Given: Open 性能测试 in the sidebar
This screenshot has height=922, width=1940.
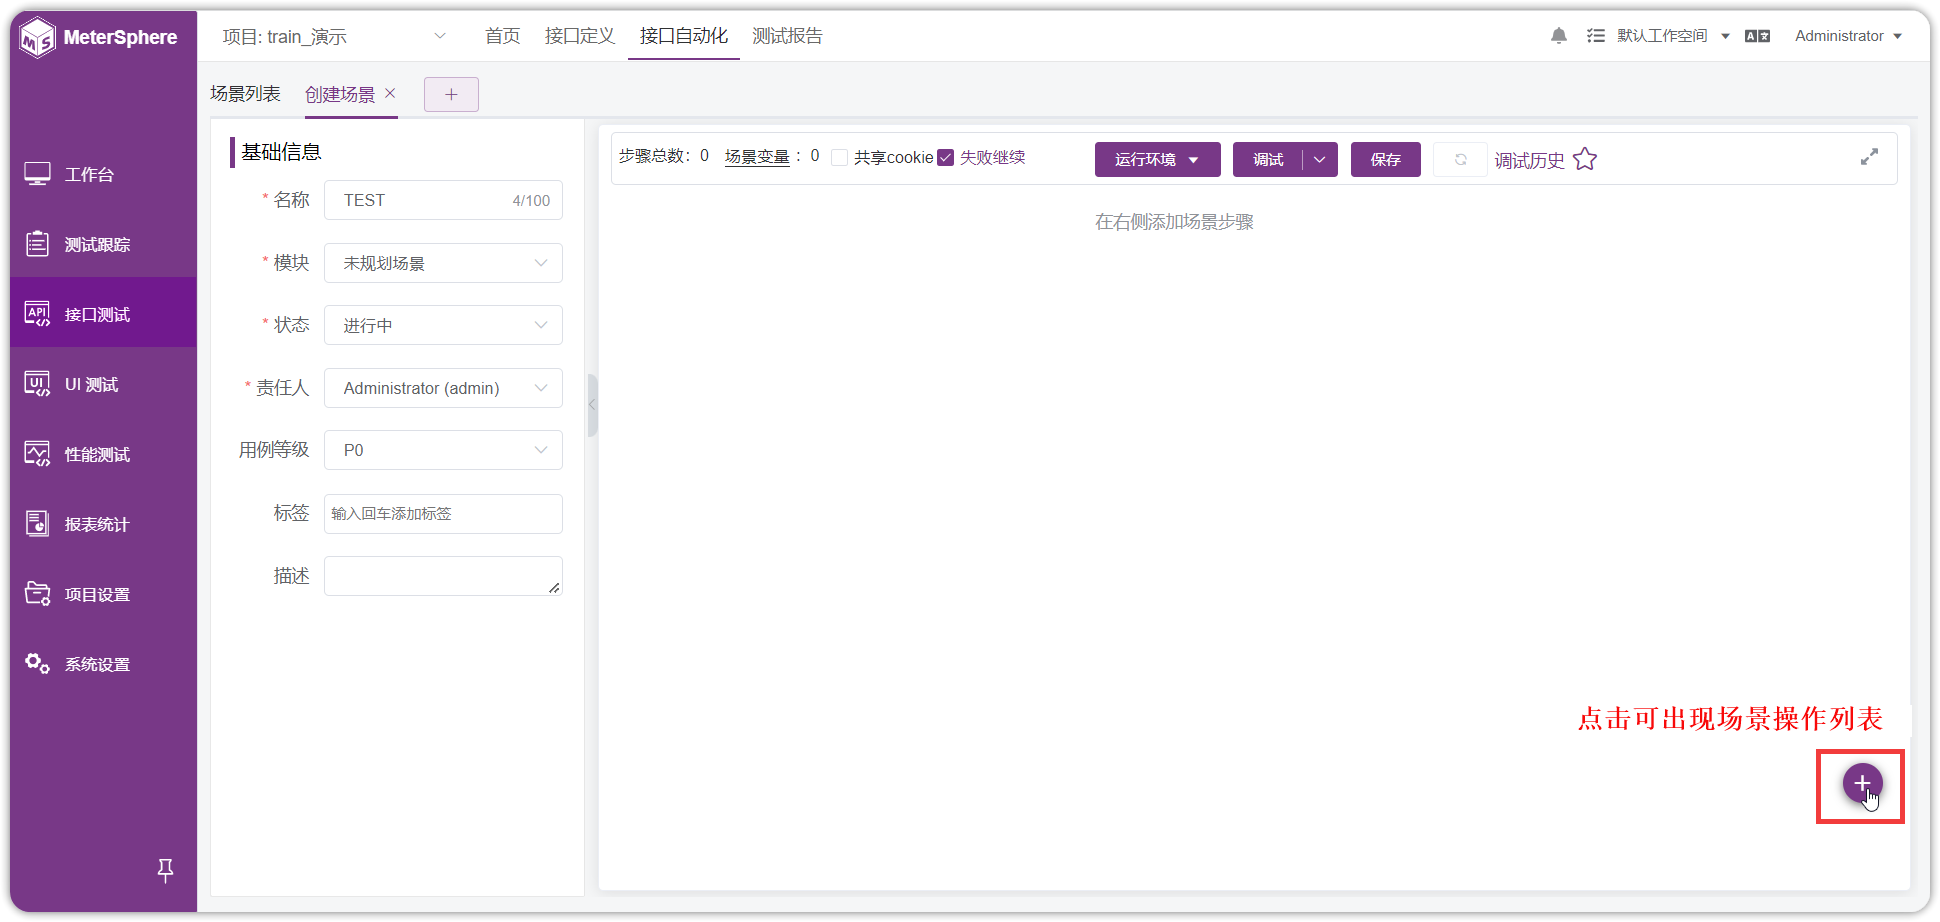Looking at the screenshot, I should pos(103,454).
